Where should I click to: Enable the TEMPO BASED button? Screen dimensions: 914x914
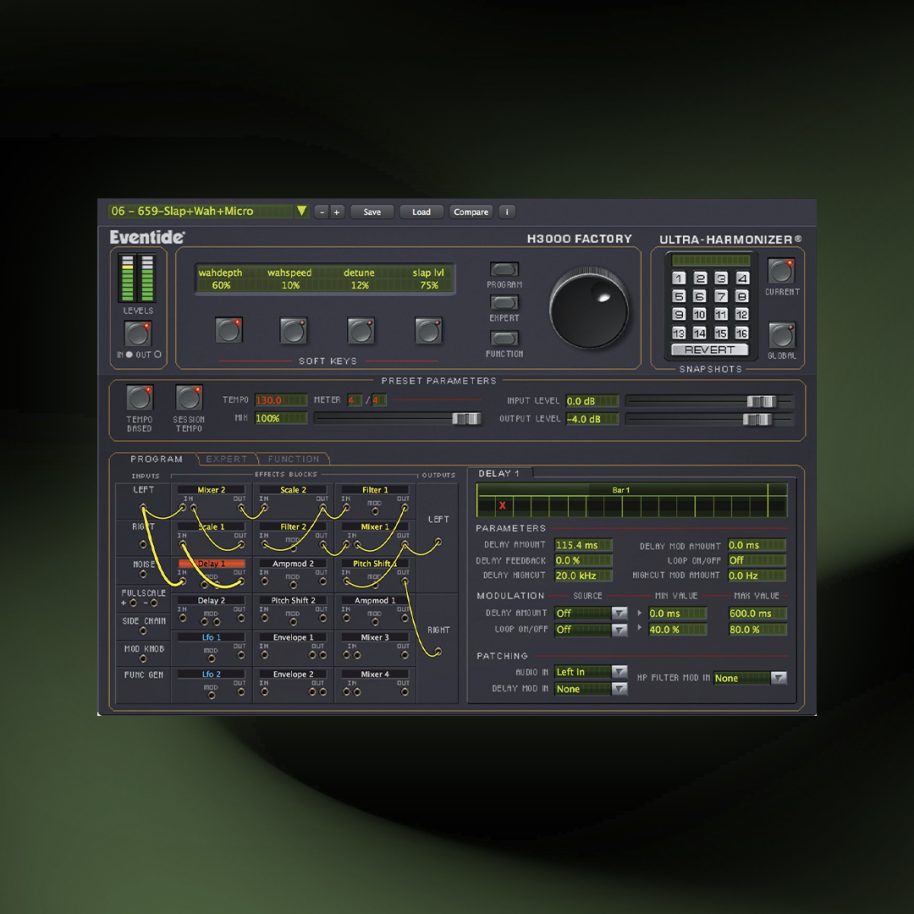[x=139, y=397]
